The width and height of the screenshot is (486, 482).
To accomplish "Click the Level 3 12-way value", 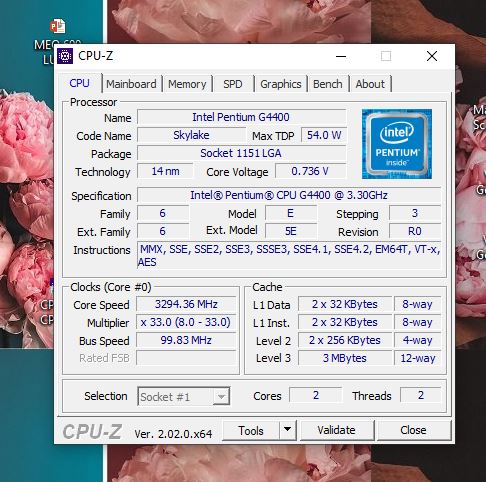I will coord(417,358).
